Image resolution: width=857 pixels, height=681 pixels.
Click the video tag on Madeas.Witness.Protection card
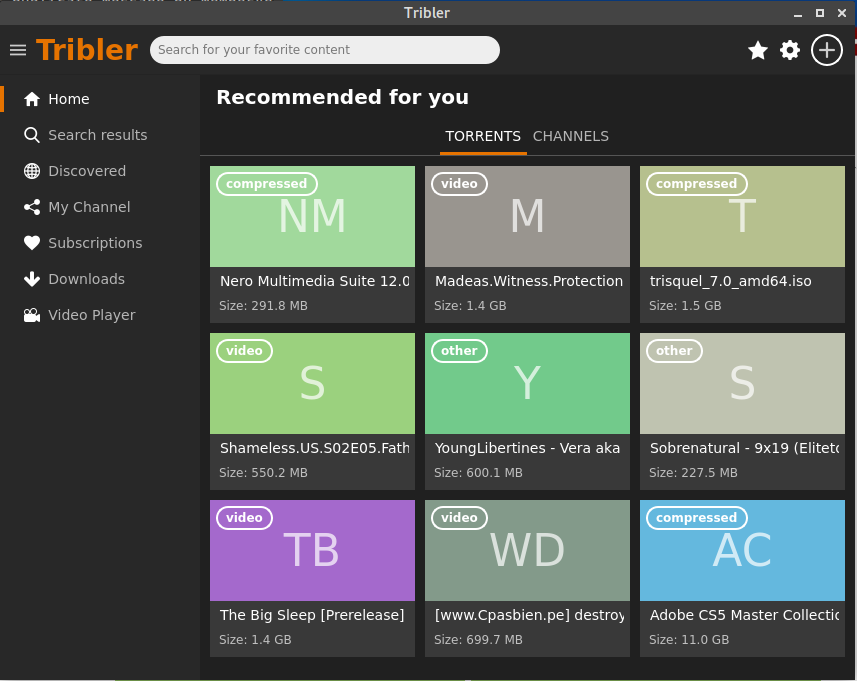(459, 184)
